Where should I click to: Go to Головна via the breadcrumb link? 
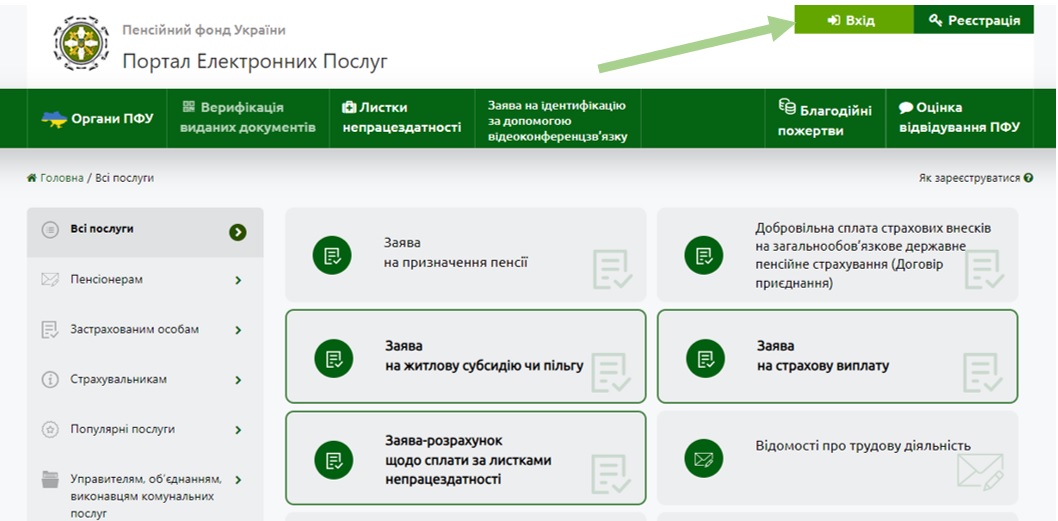[x=60, y=178]
